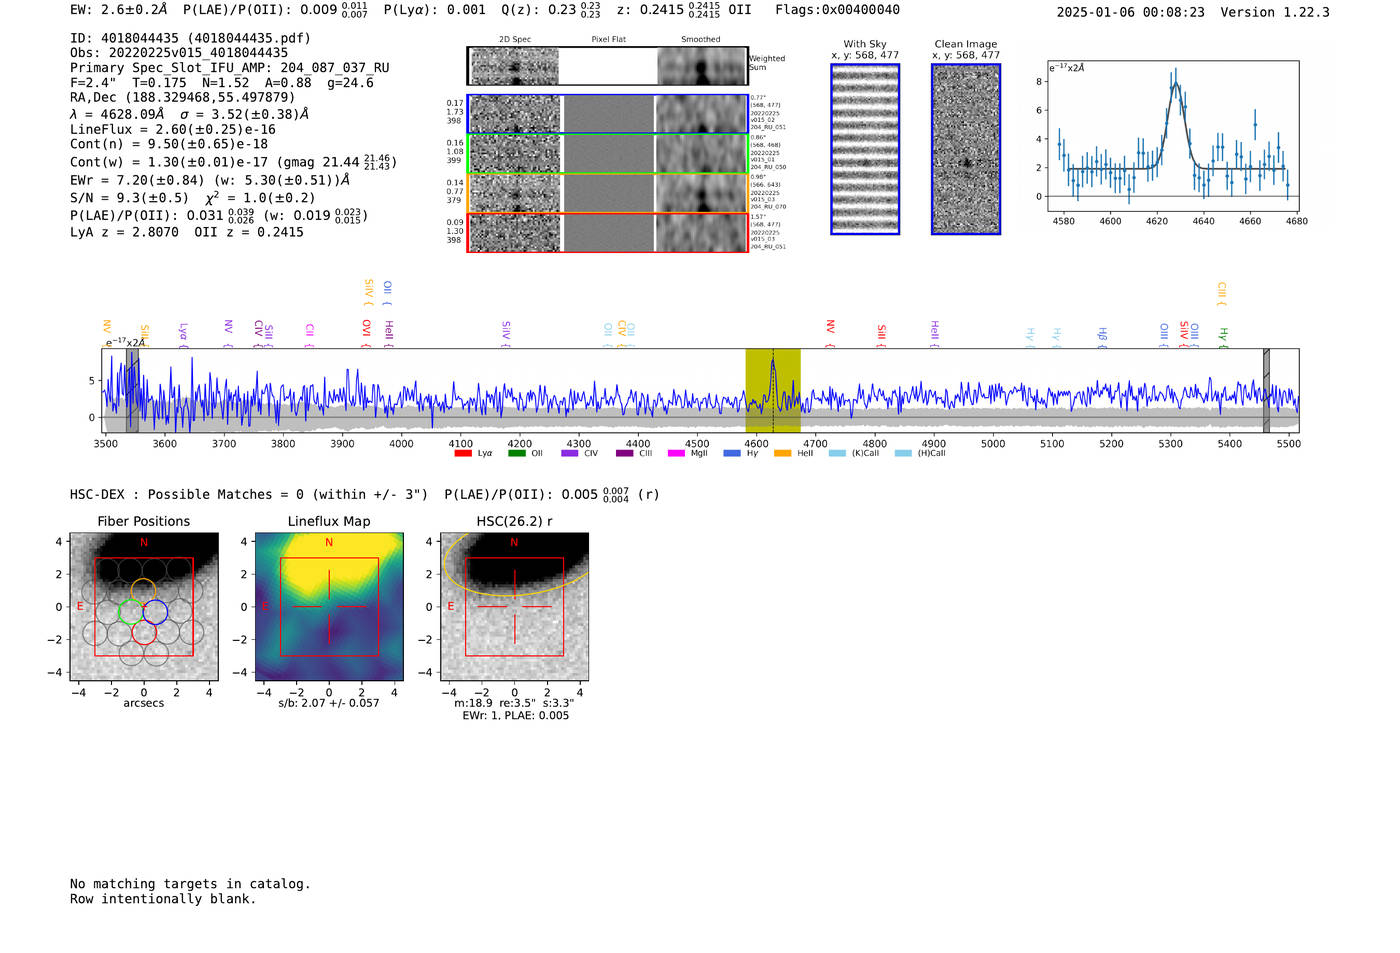Click the Obs: 20220225v015_4018044435 line
The width and height of the screenshot is (1400, 953).
pos(179,53)
